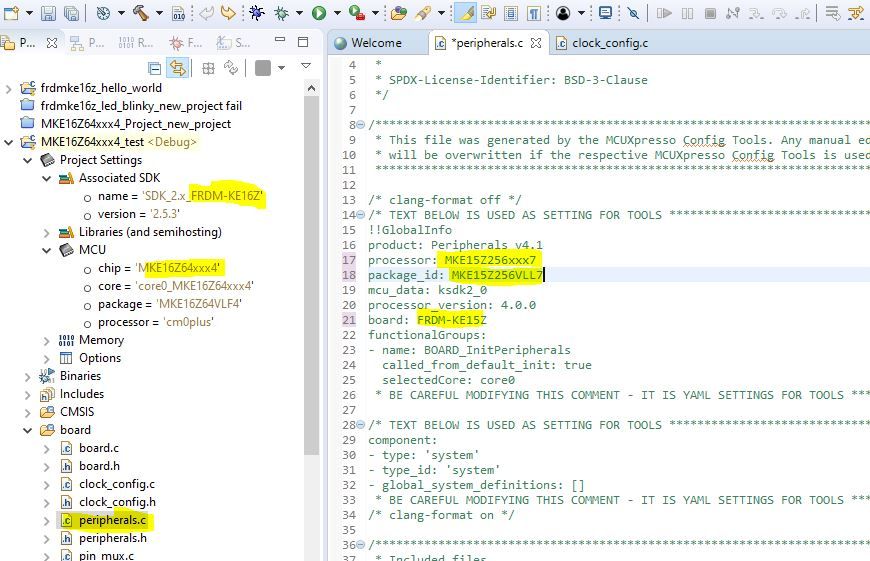This screenshot has height=561, width=870.
Task: Click the green bug Debug icon
Action: click(x=281, y=13)
